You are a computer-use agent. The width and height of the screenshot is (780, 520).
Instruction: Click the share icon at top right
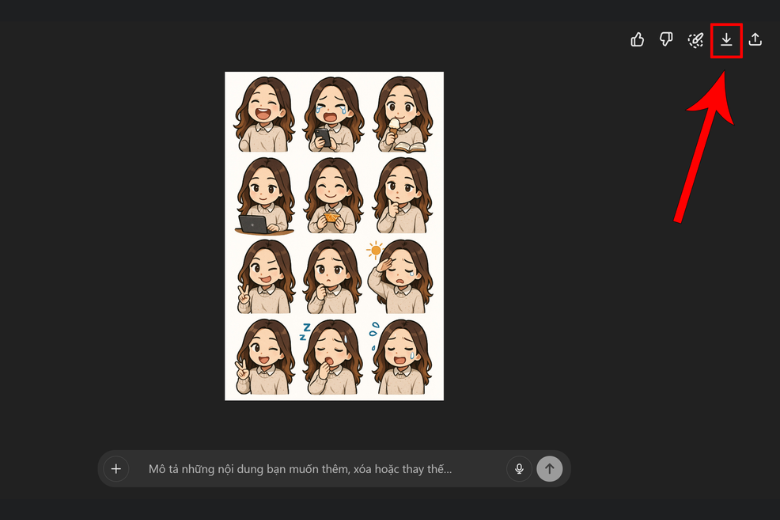click(755, 40)
